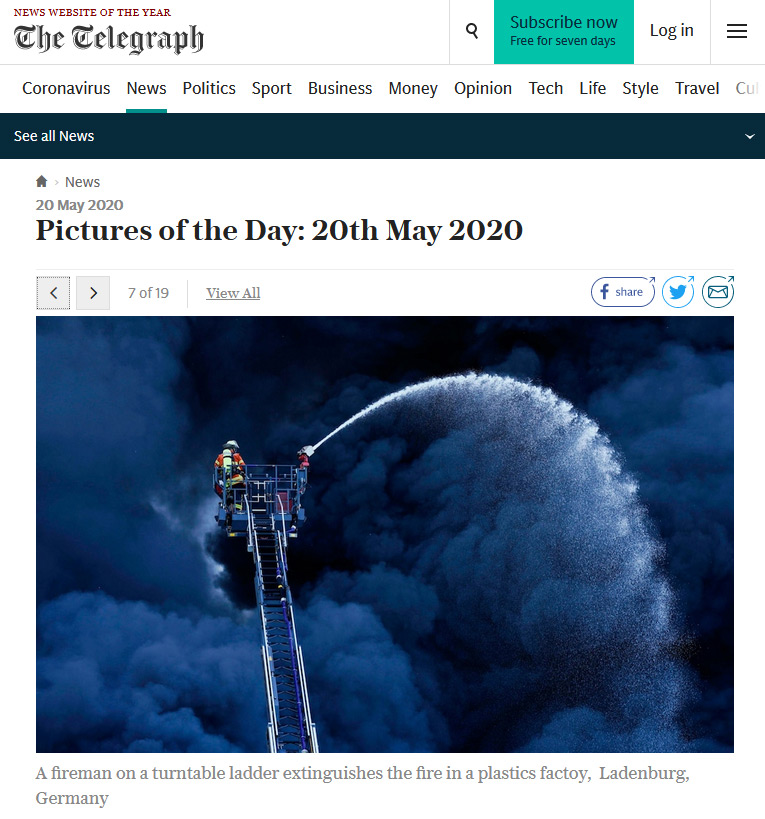This screenshot has width=765, height=819.
Task: Open the search magnifier icon
Action: click(472, 31)
